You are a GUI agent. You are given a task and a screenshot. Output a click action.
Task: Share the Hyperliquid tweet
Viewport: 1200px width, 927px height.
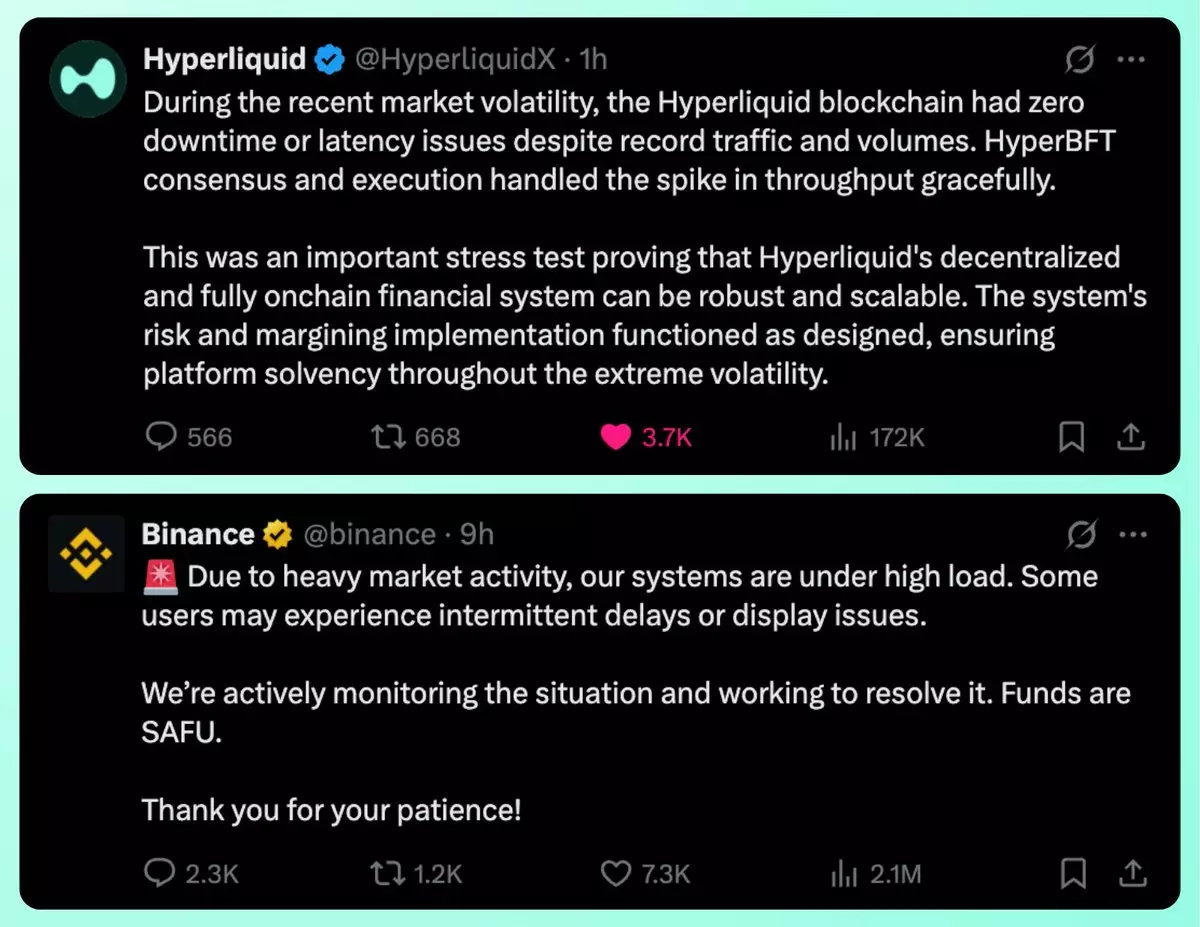1130,437
